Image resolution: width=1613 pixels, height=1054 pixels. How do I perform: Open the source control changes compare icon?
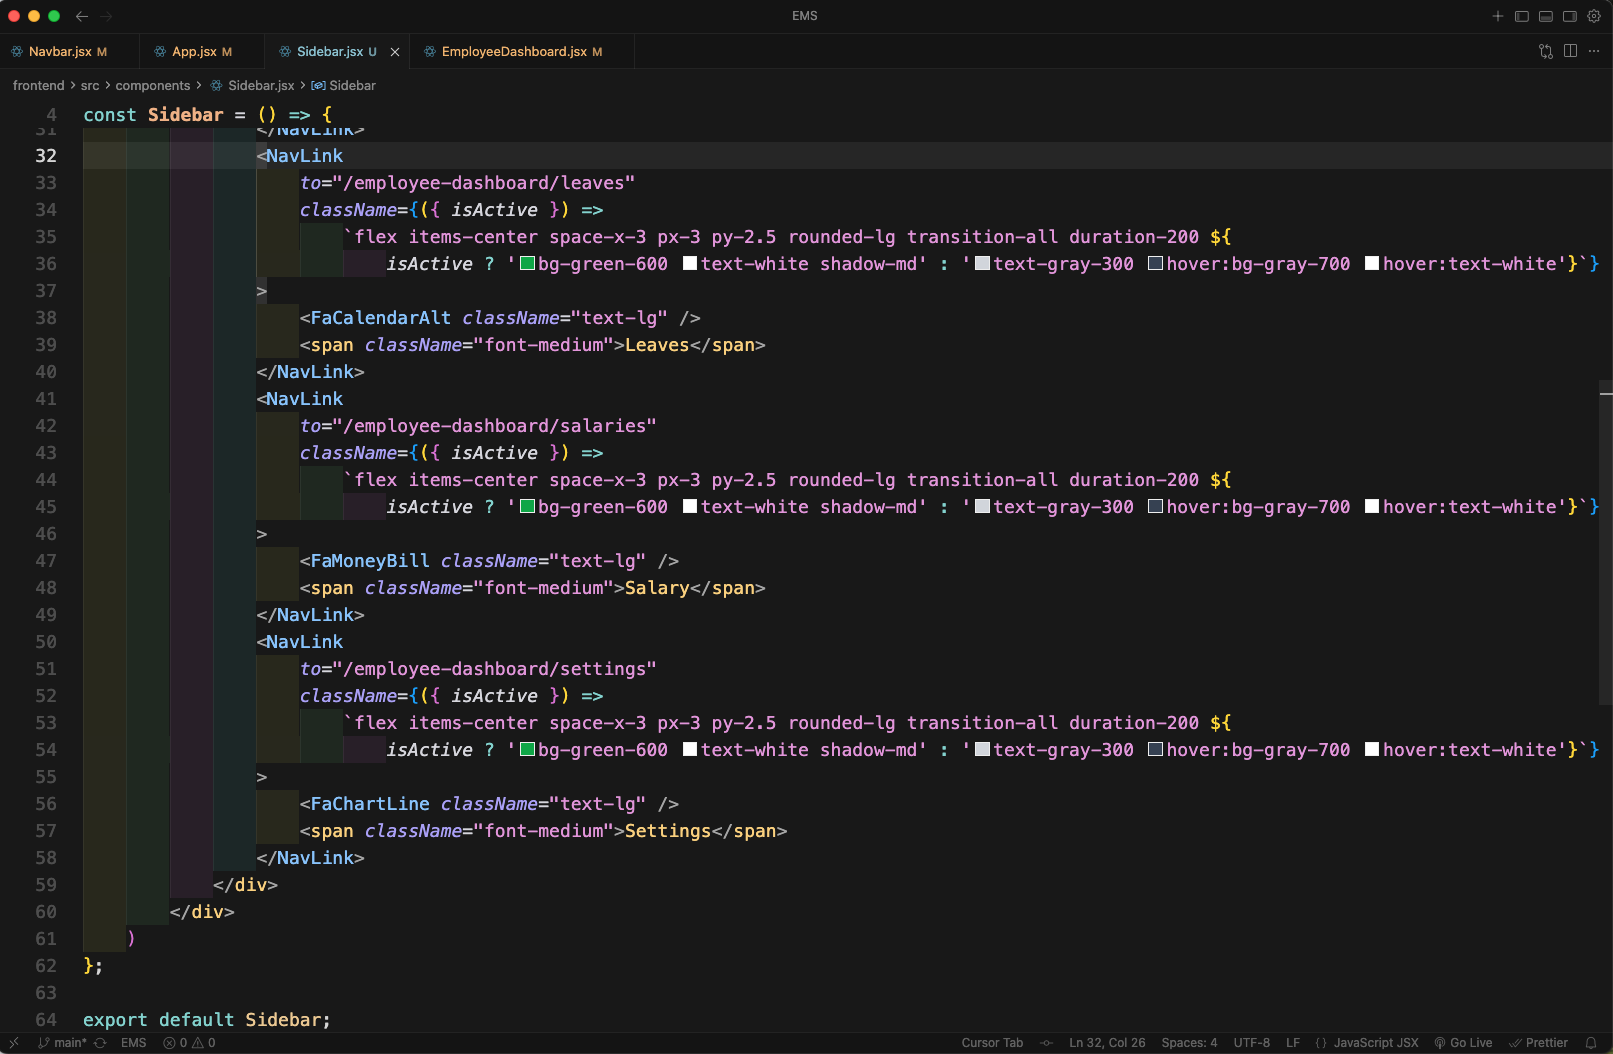pos(1546,51)
